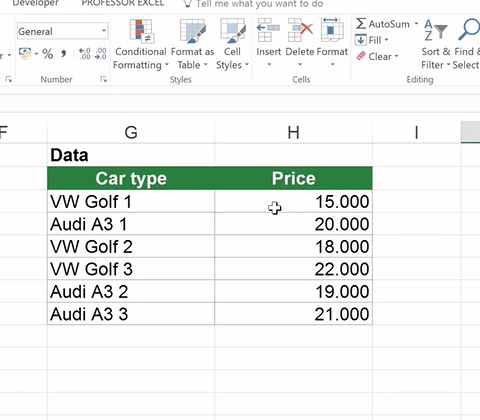Open Cell Styles gallery
This screenshot has width=480, height=420.
tap(232, 44)
